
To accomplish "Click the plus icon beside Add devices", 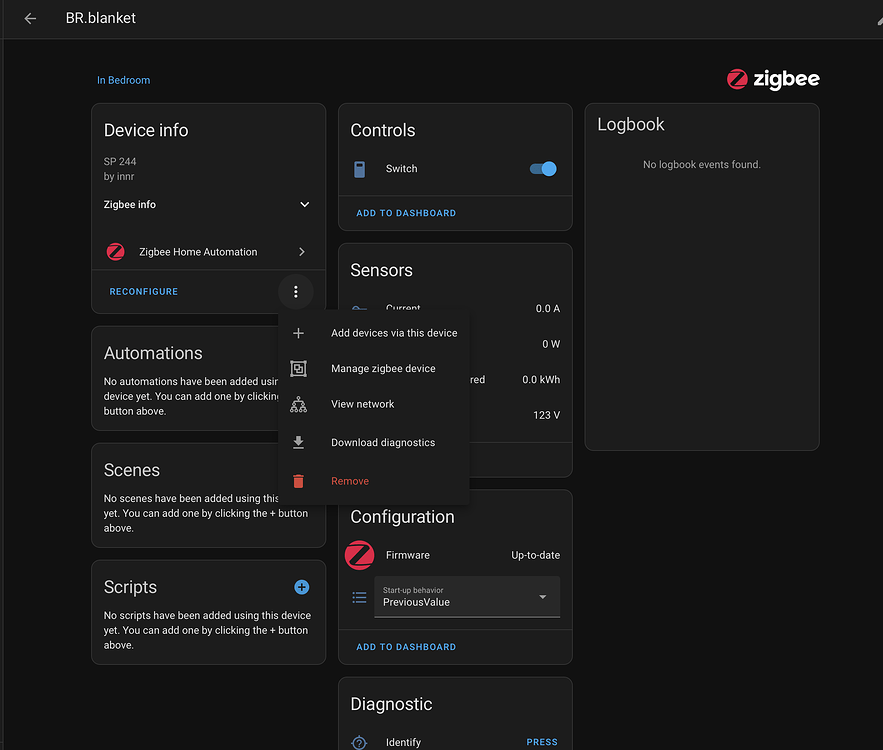I will point(298,333).
